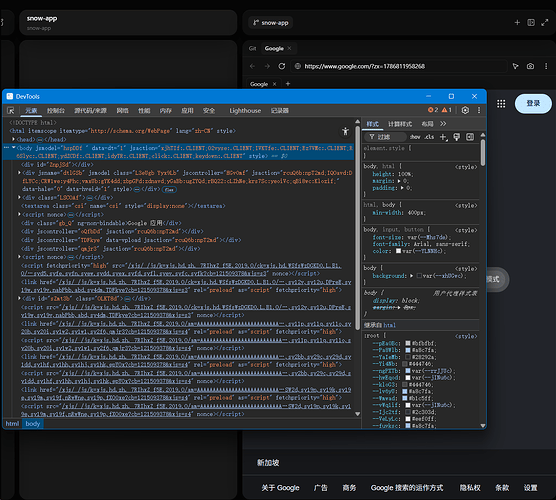The height and width of the screenshot is (500, 556).
Task: Add a new style rule with plus icon
Action: [x=443, y=137]
